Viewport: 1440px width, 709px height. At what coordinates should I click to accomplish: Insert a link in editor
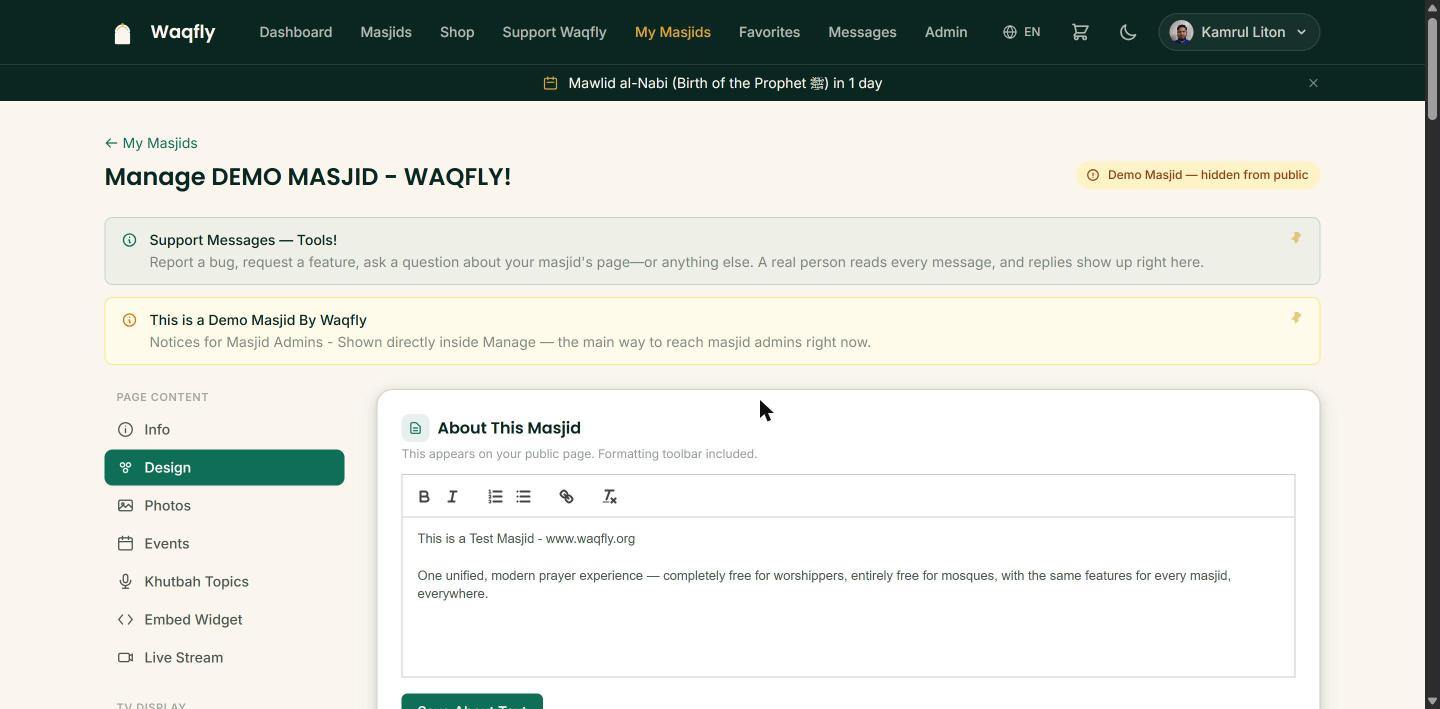coord(566,496)
